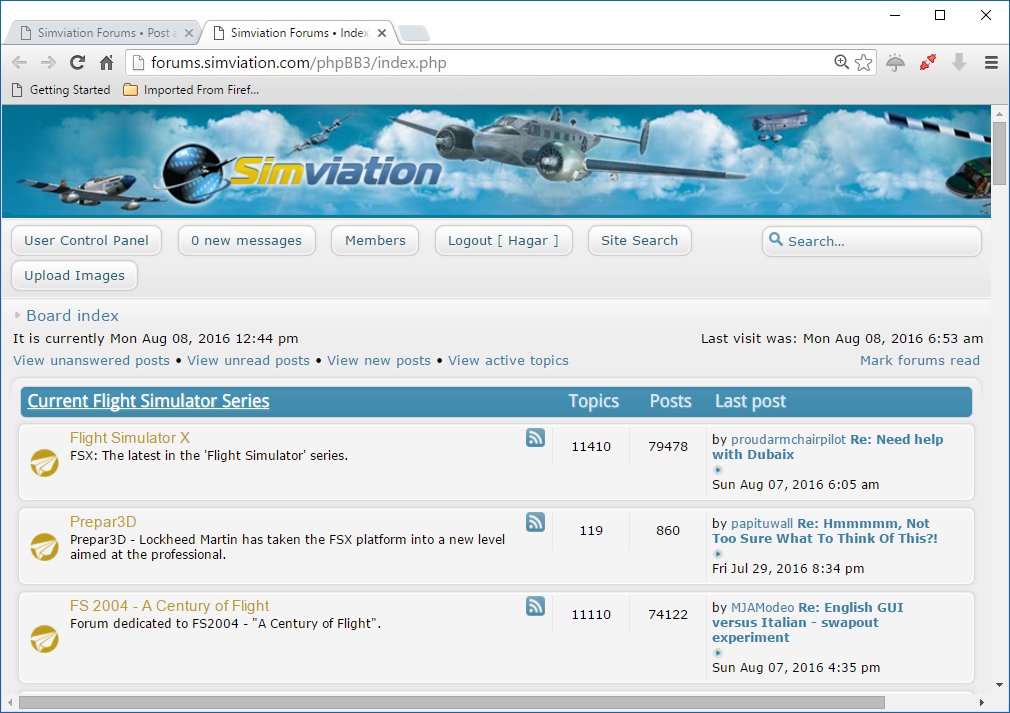Click the 79478 posts count
This screenshot has height=713, width=1010.
pyautogui.click(x=668, y=446)
